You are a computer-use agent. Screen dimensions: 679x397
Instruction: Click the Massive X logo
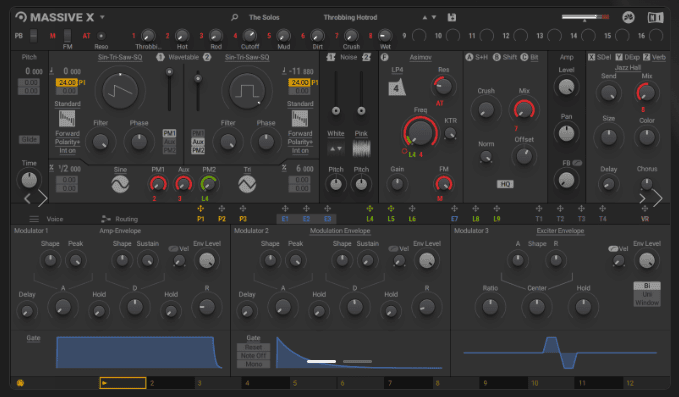point(55,17)
